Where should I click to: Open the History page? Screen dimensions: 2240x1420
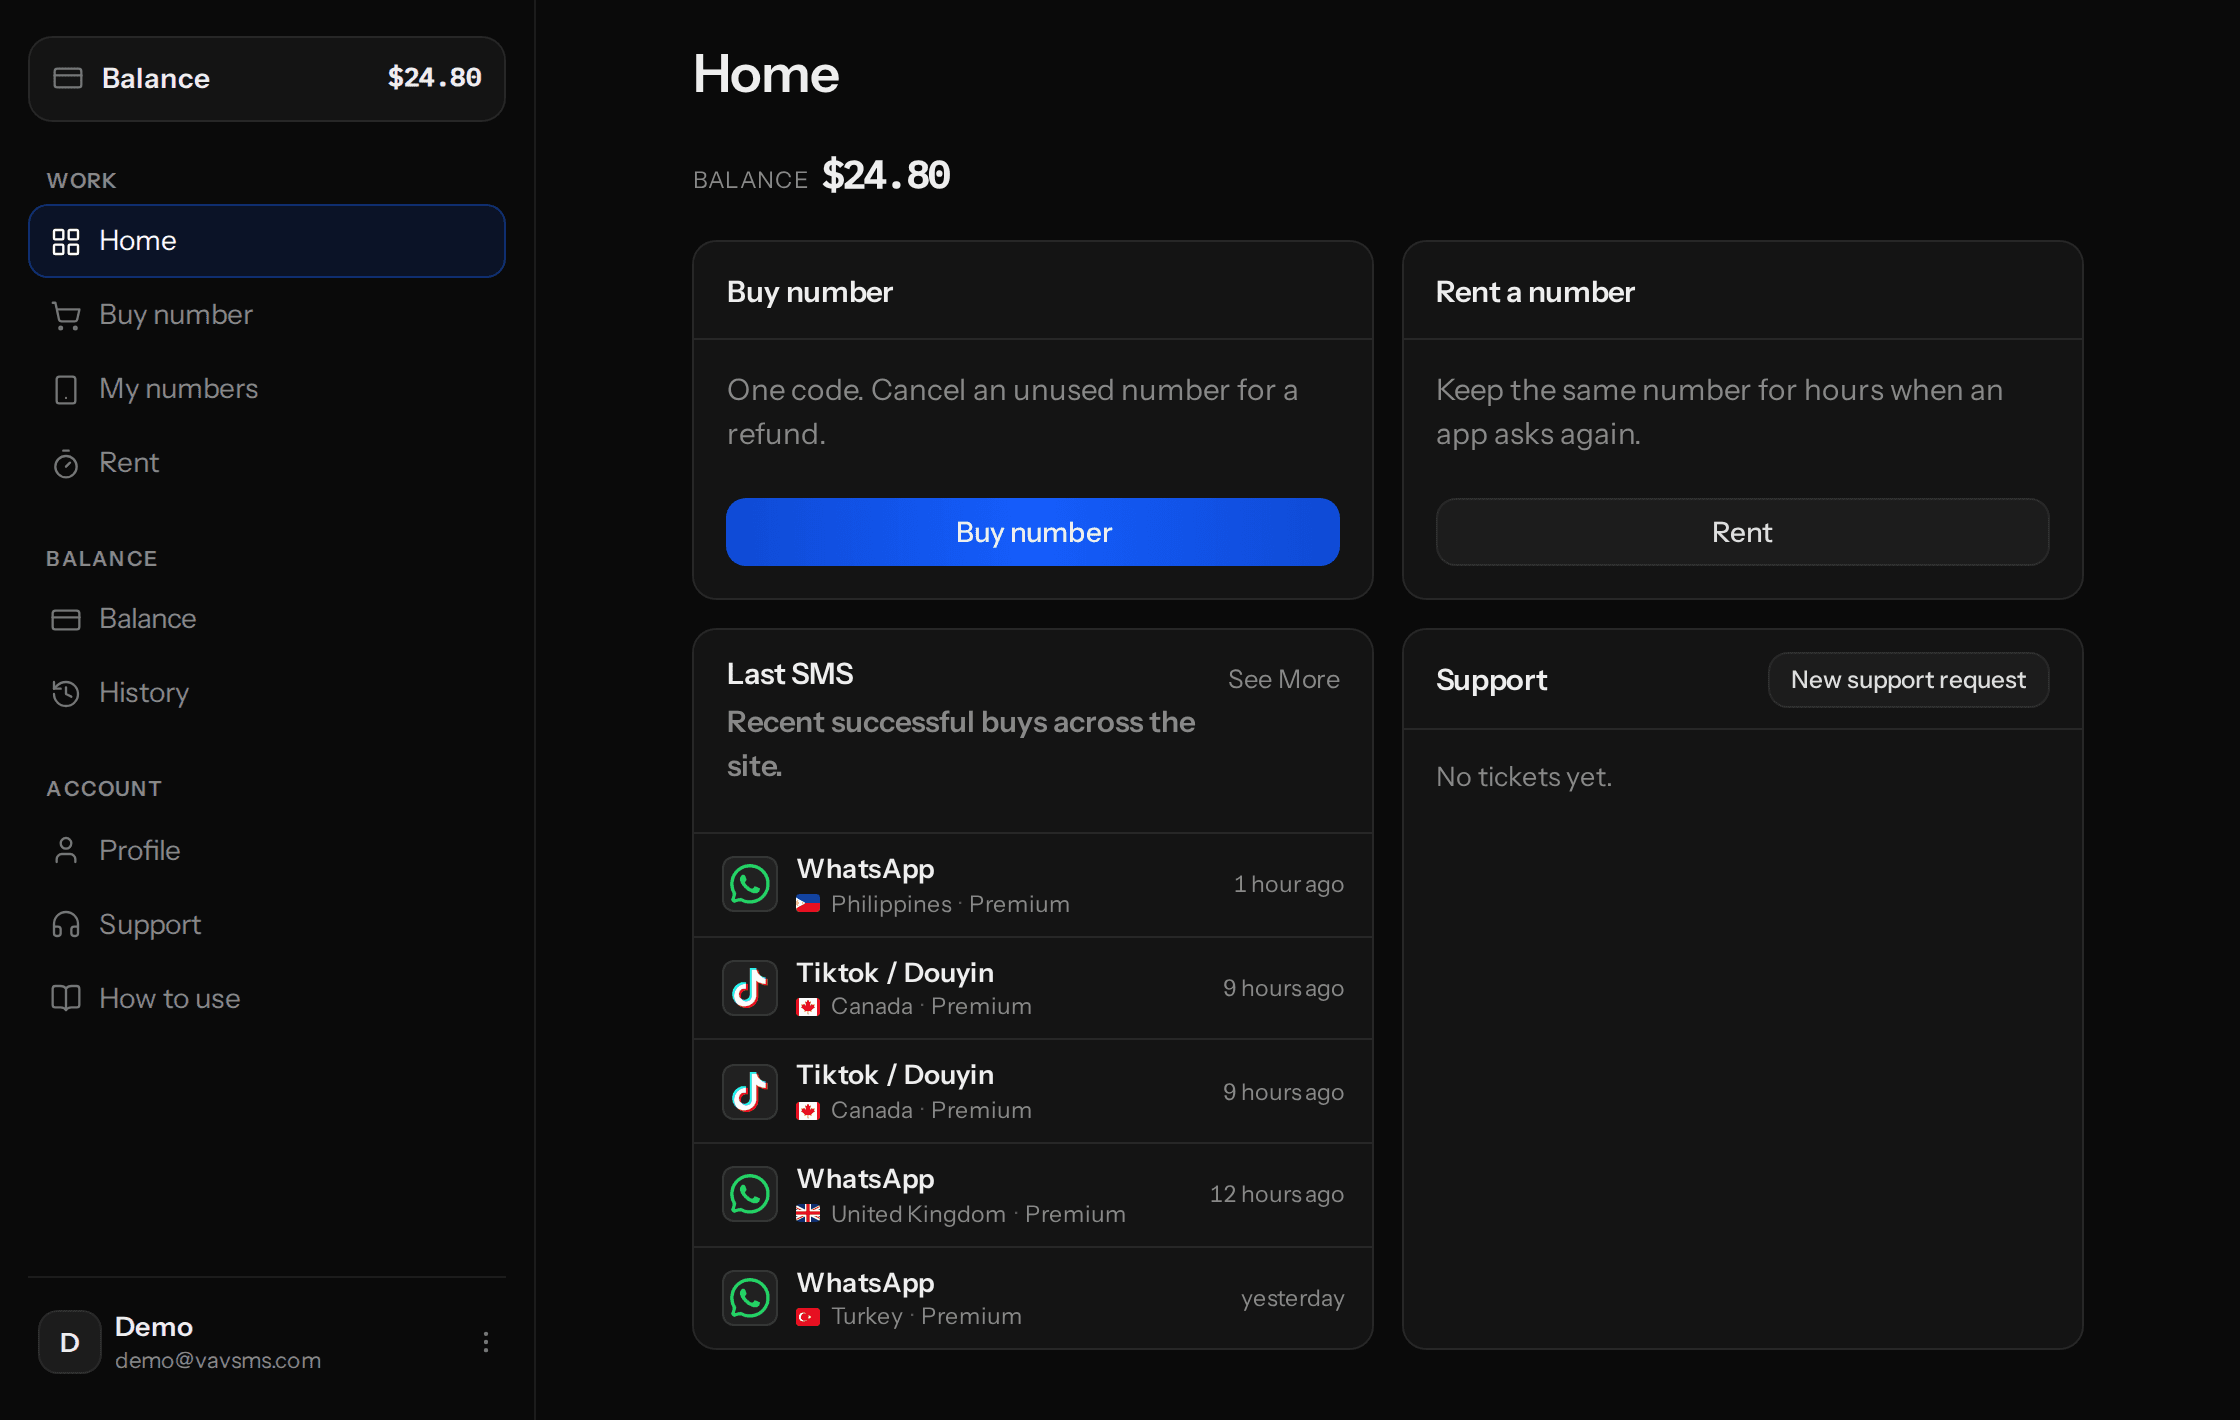pos(267,693)
